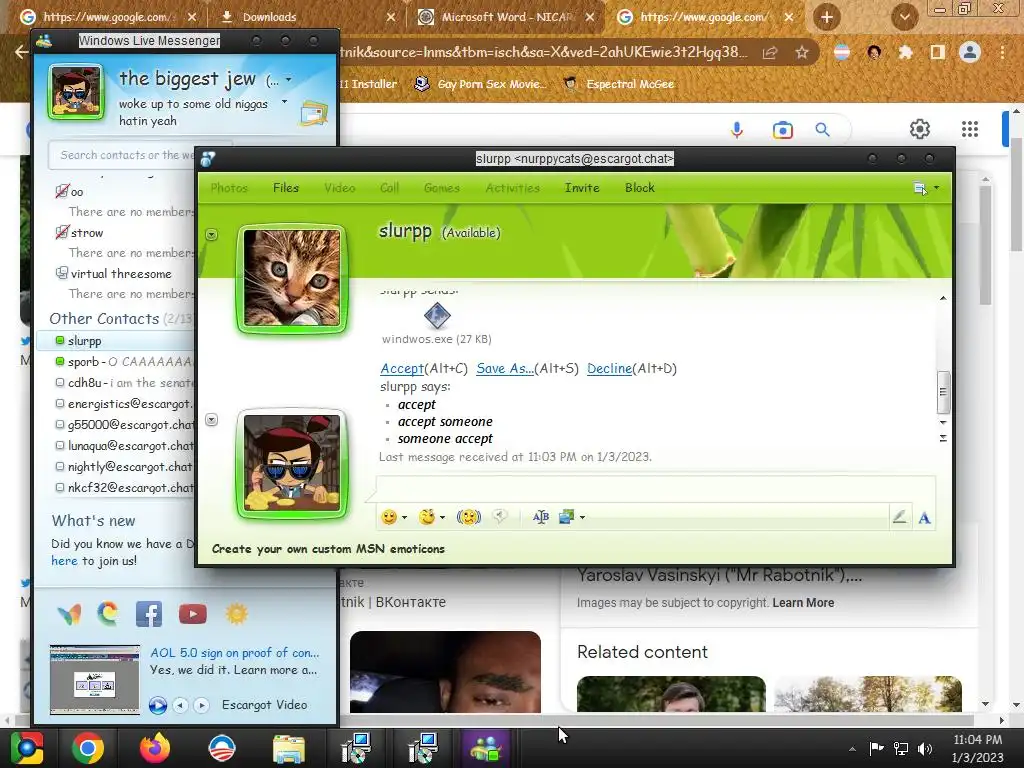Open the emoticon picker in the chat toolbar
The height and width of the screenshot is (768, 1024).
click(389, 517)
